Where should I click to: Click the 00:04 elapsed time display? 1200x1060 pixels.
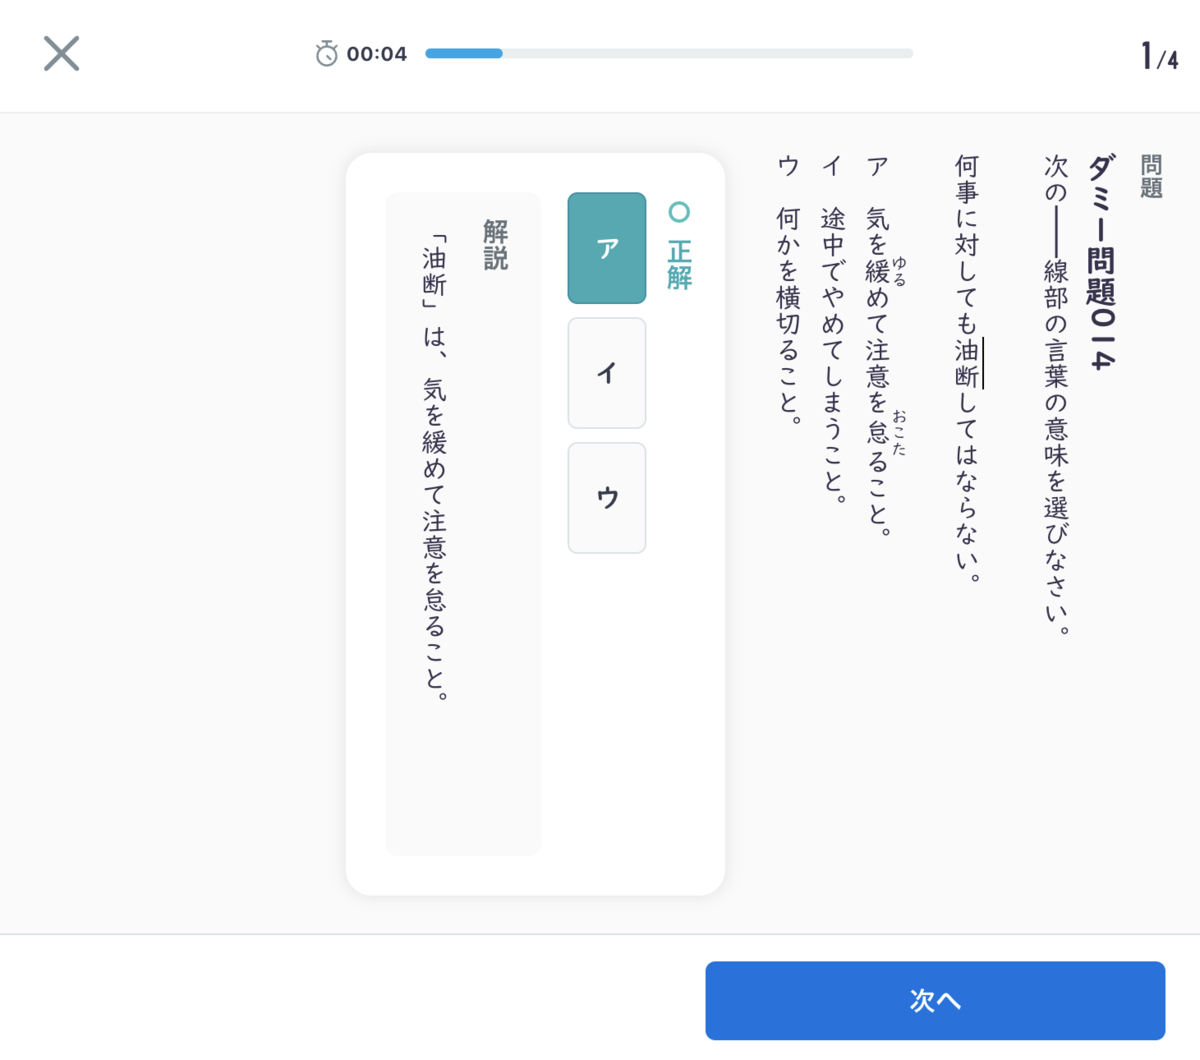point(376,53)
